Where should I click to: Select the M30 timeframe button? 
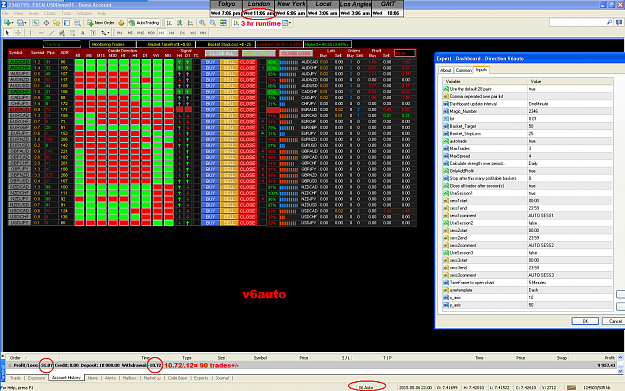(151, 33)
